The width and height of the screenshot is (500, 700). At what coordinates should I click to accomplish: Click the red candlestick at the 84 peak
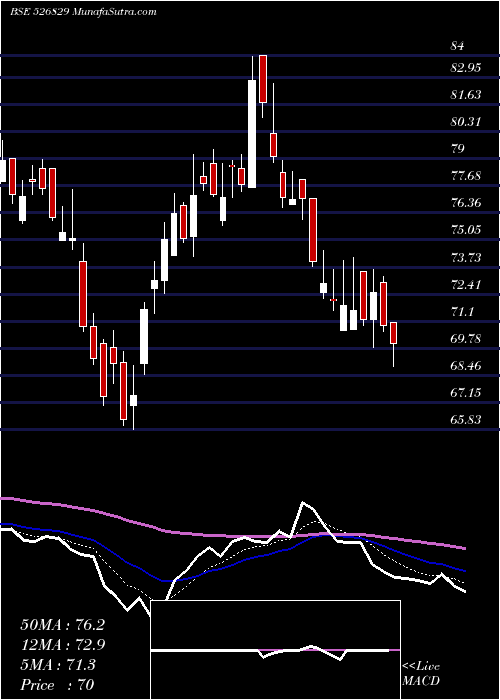263,79
